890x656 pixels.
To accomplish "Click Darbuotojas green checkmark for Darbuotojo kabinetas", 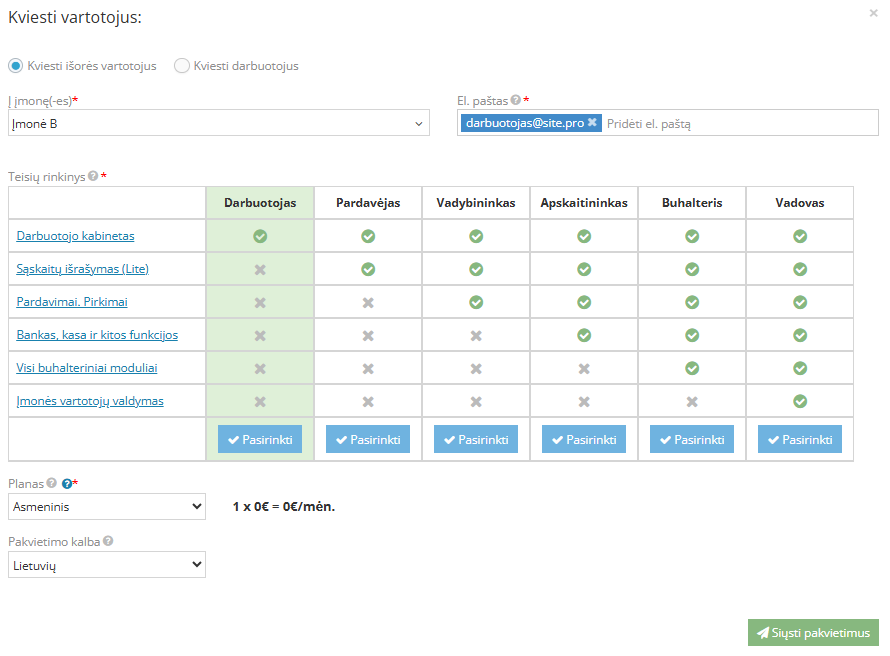I will click(x=260, y=236).
